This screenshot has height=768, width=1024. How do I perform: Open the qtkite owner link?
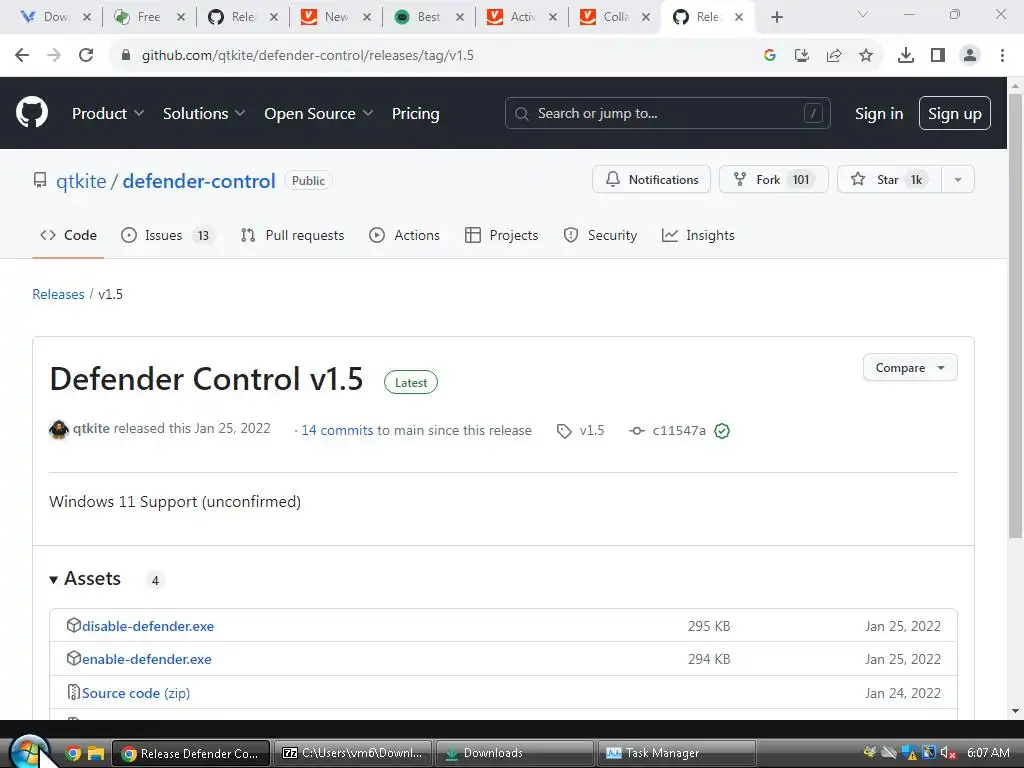(x=81, y=181)
